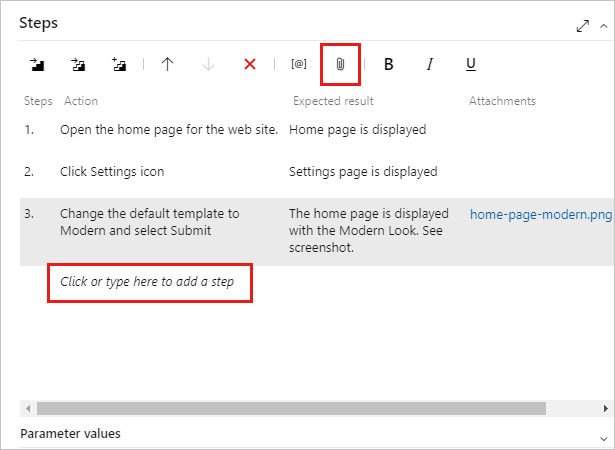Image resolution: width=615 pixels, height=450 pixels.
Task: Toggle italic formatting
Action: pos(430,65)
